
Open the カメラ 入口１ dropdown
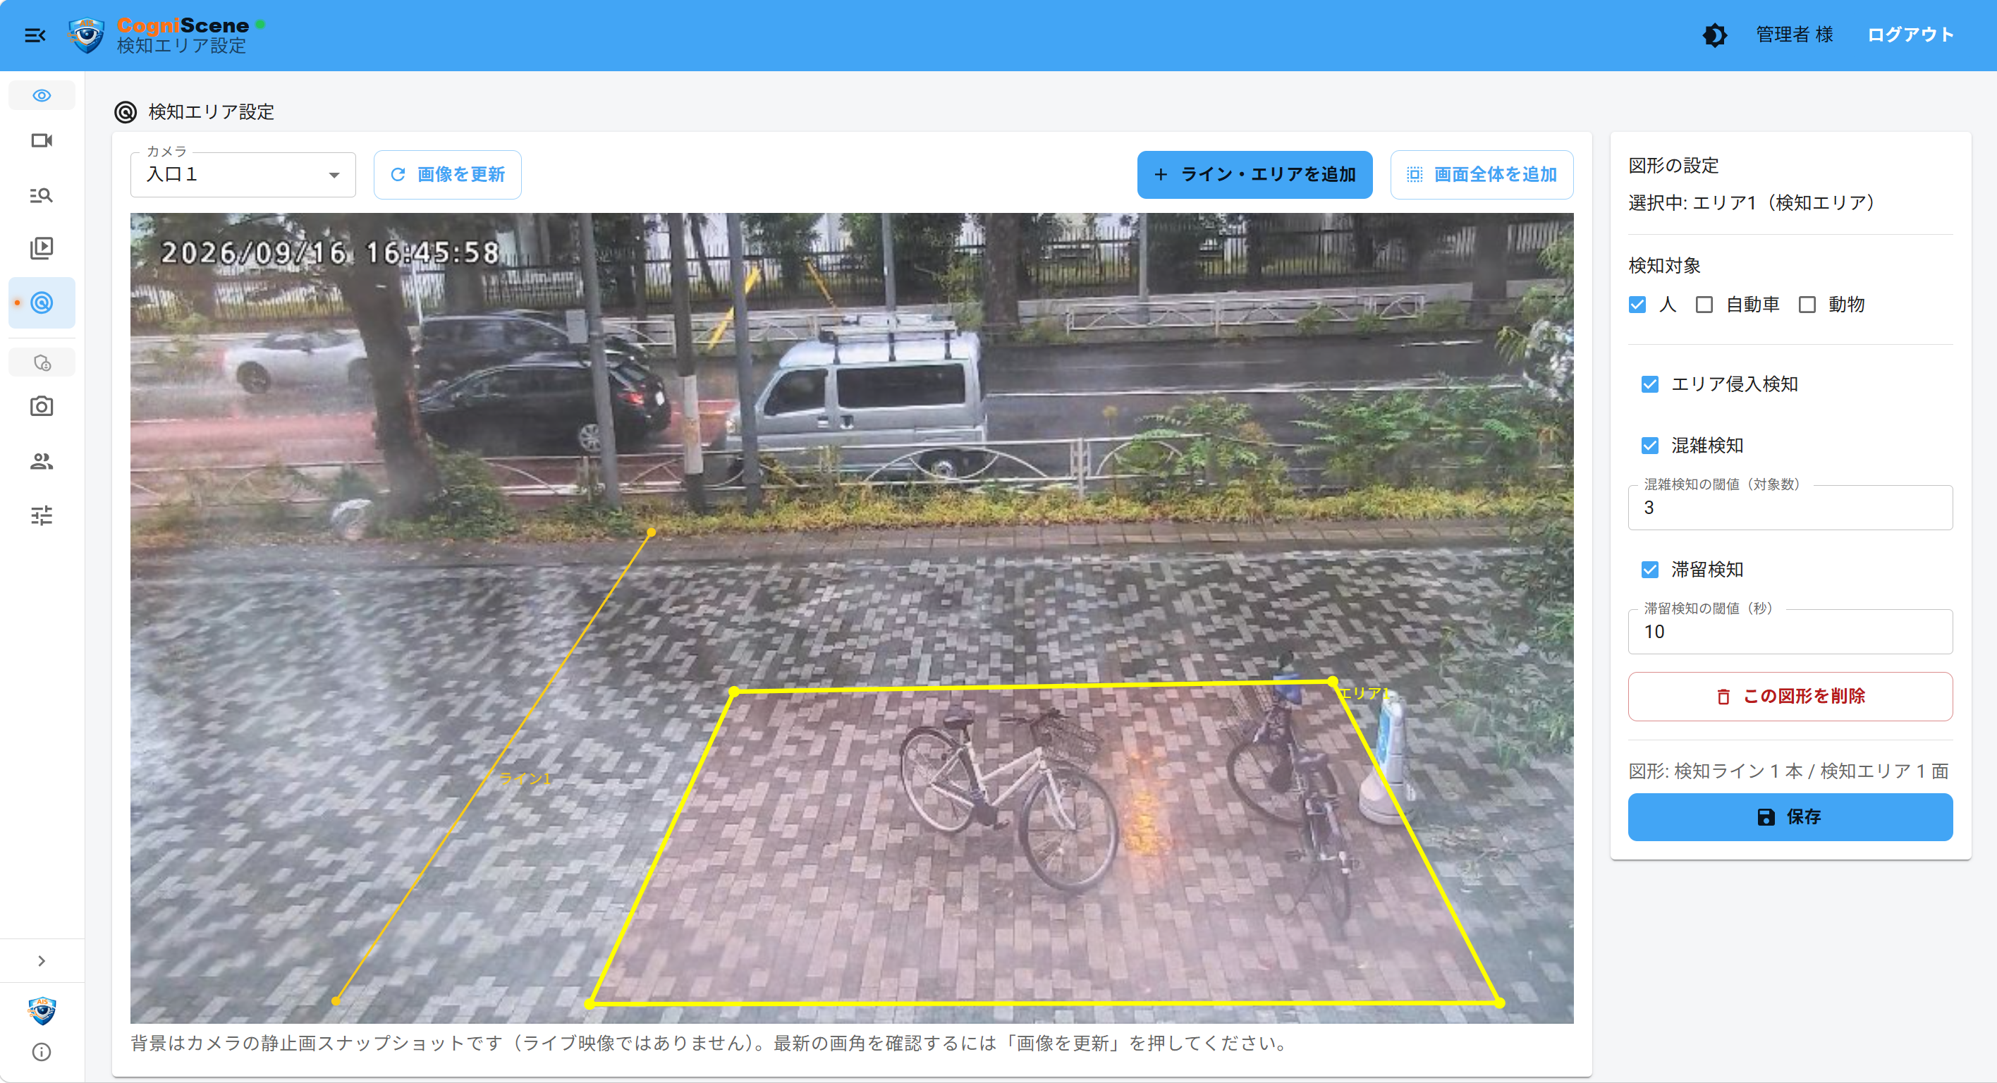pyautogui.click(x=243, y=175)
